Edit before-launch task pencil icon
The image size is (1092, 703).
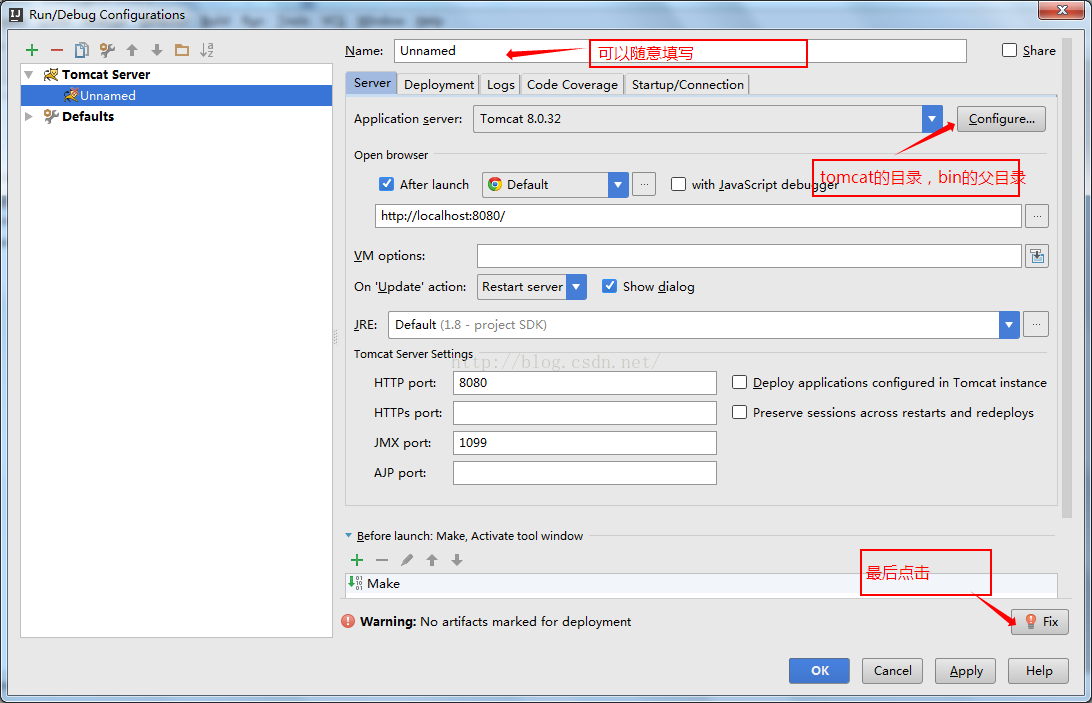pyautogui.click(x=407, y=560)
